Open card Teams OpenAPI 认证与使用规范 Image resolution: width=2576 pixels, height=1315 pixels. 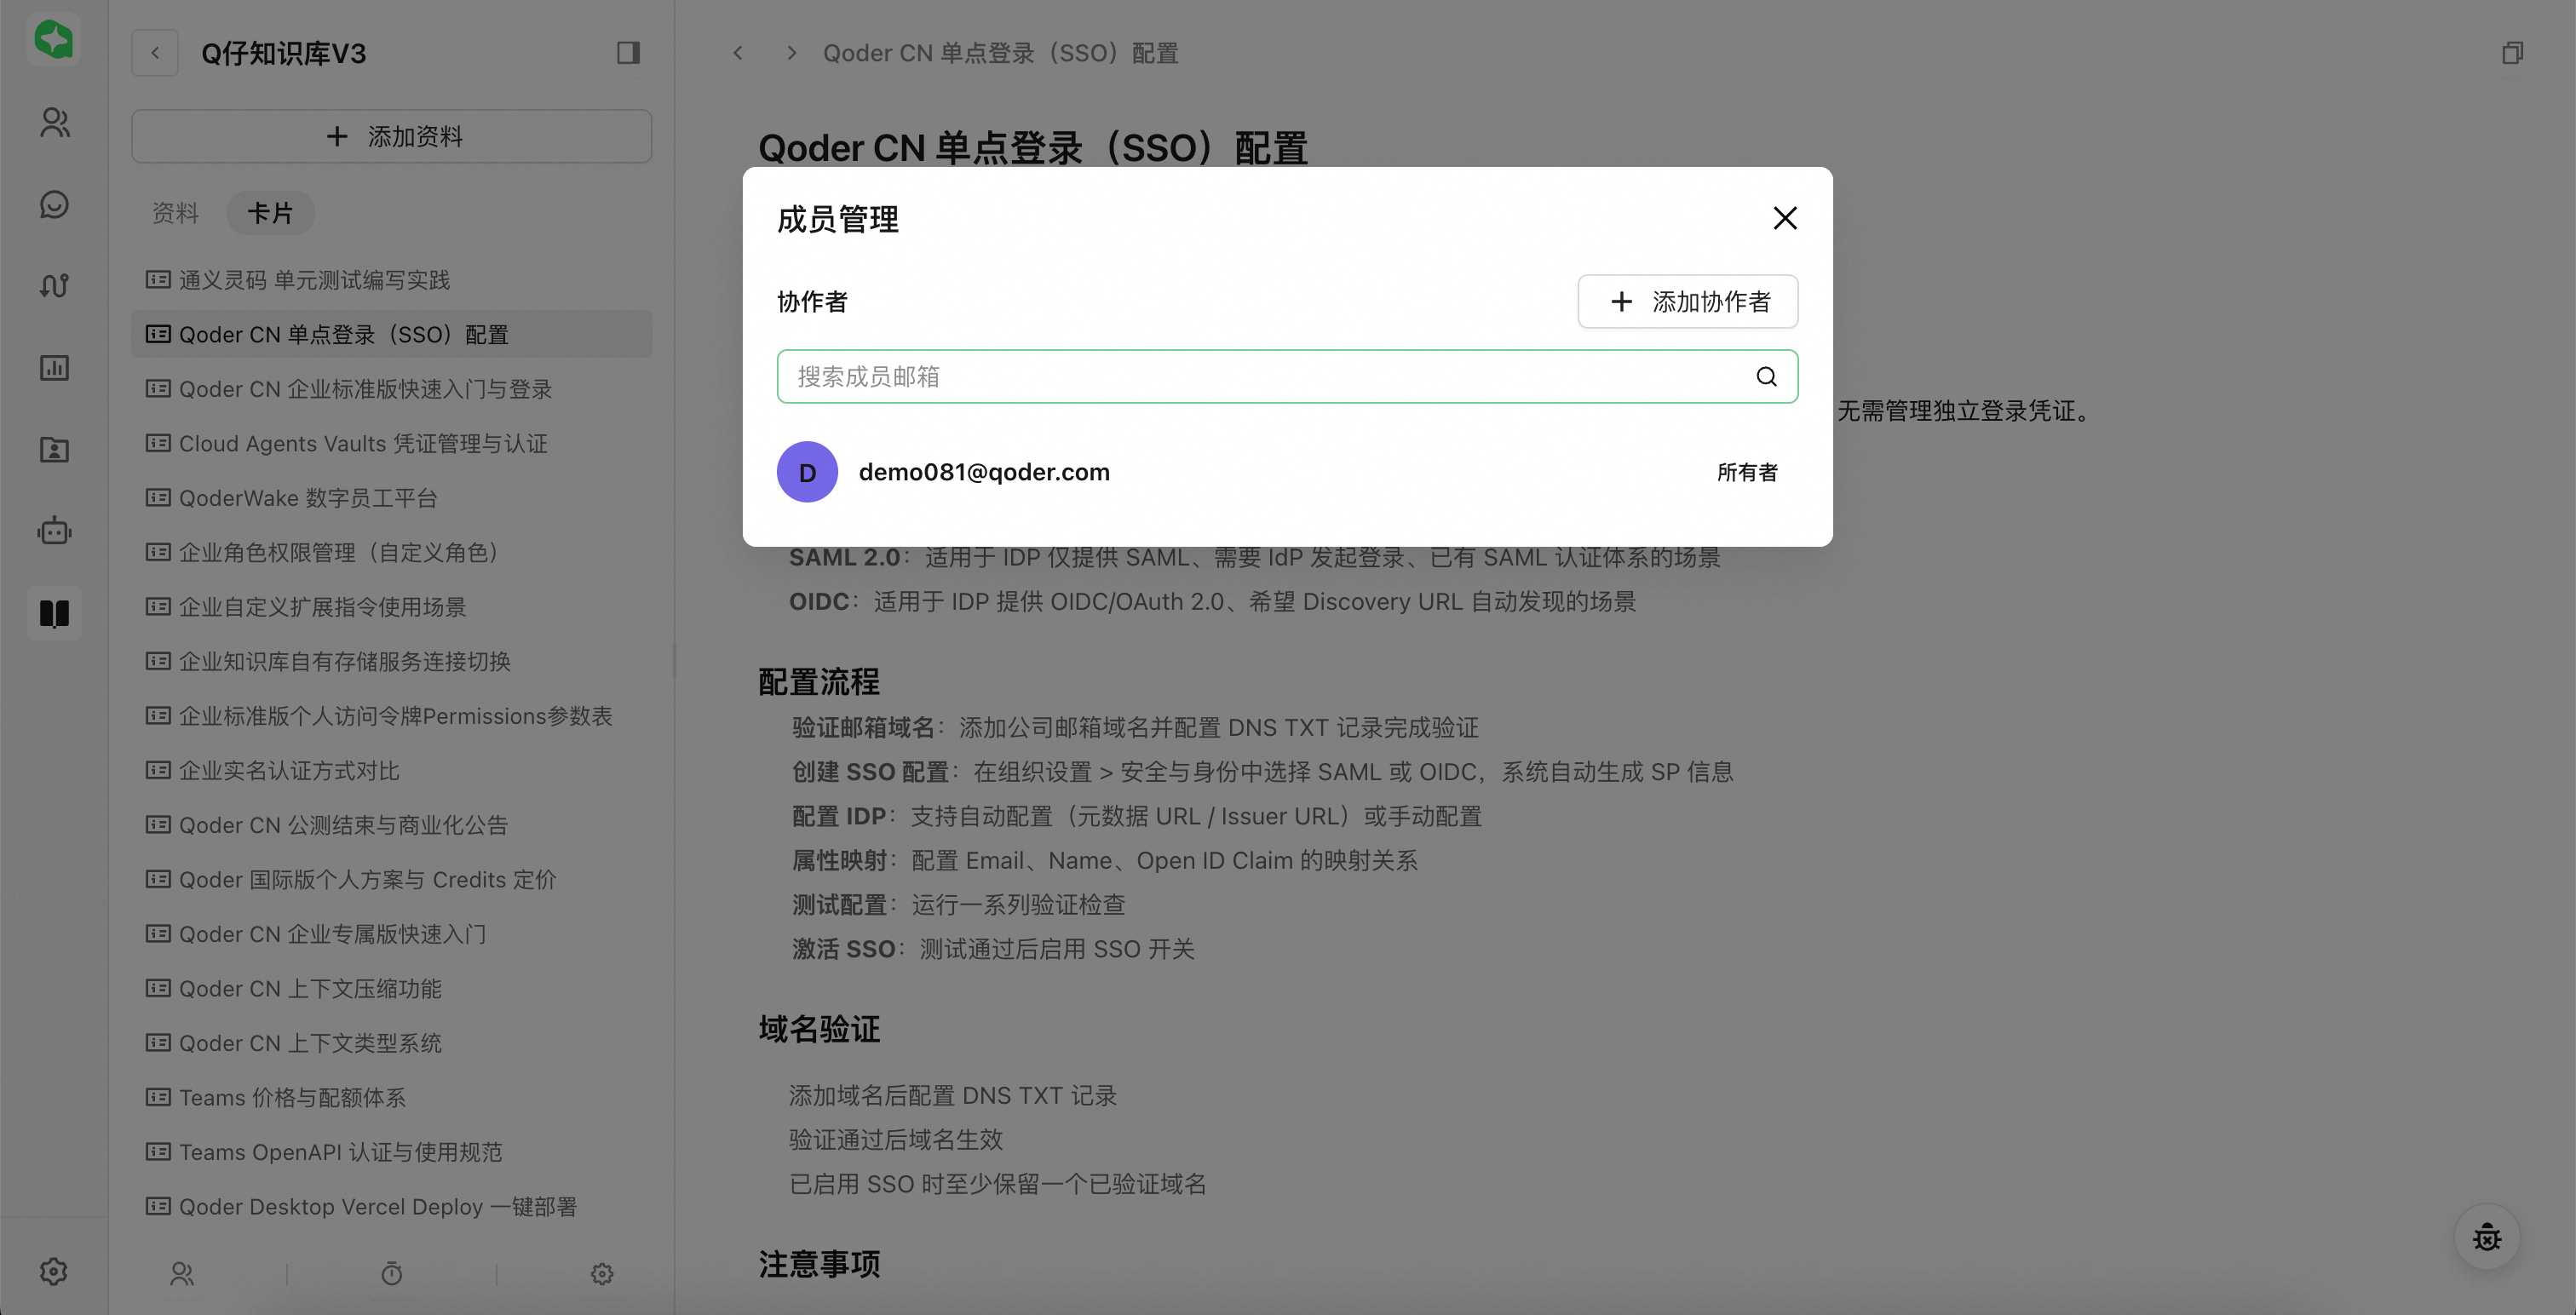point(391,1152)
